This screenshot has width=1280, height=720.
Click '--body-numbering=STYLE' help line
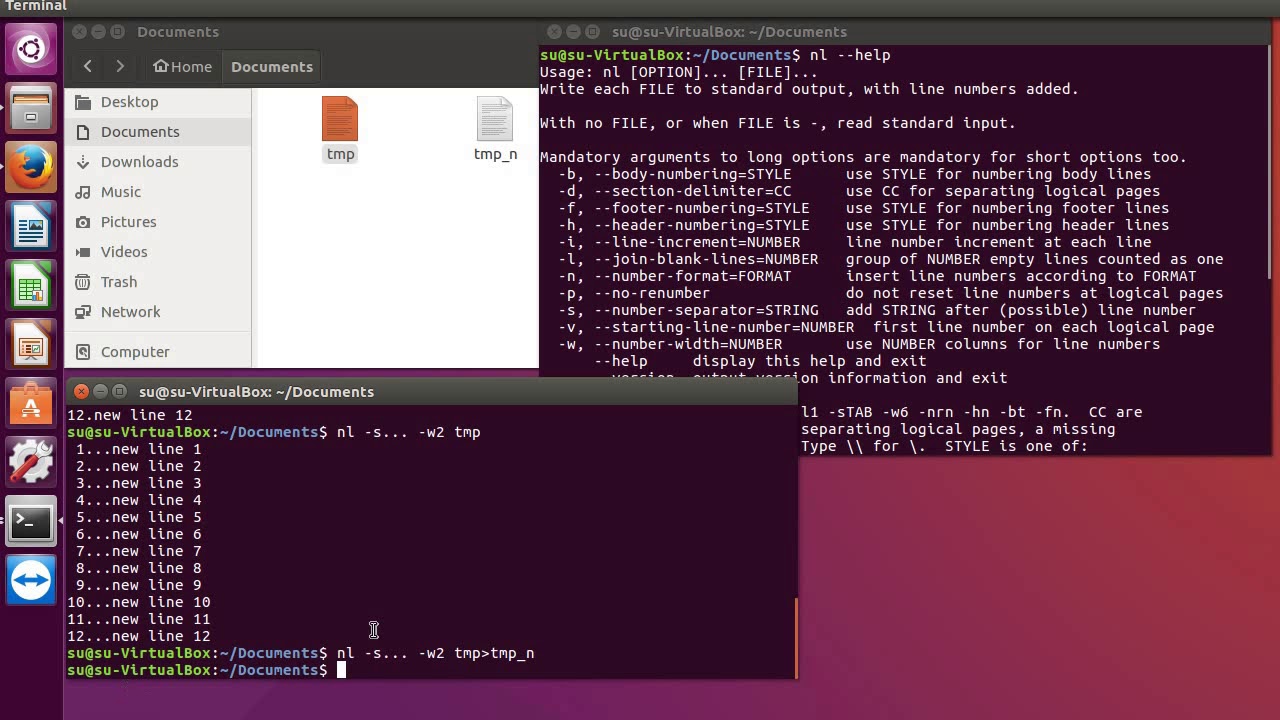coord(854,174)
